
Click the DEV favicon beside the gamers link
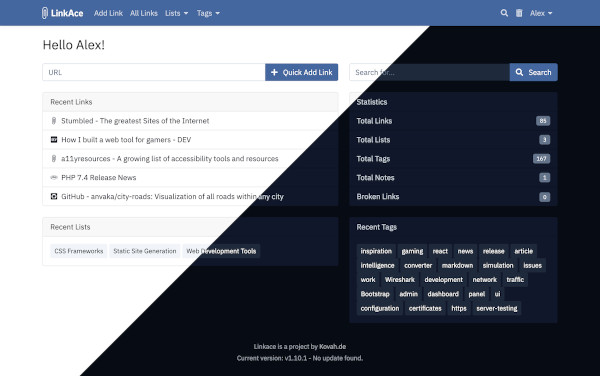(54, 140)
